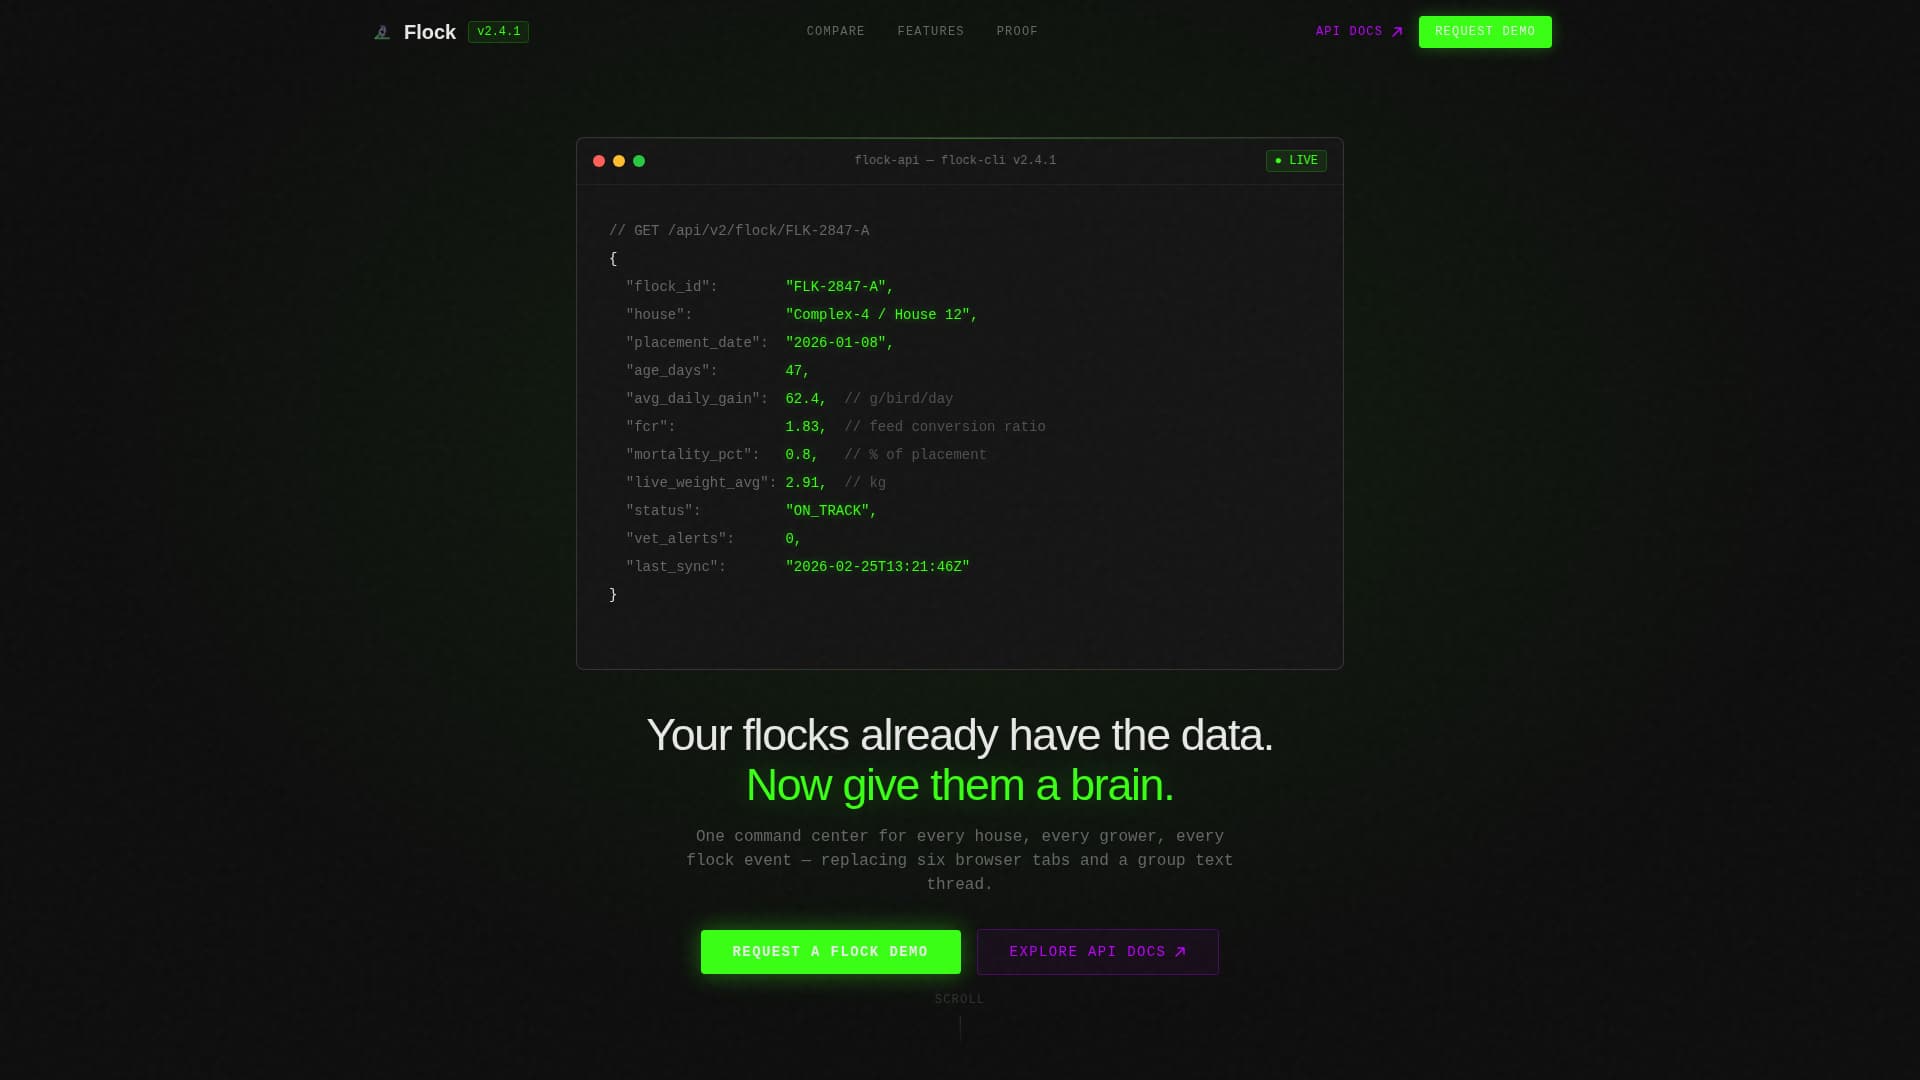This screenshot has width=1920, height=1080.
Task: Click the "FLK-2847-A" value
Action: (839, 287)
